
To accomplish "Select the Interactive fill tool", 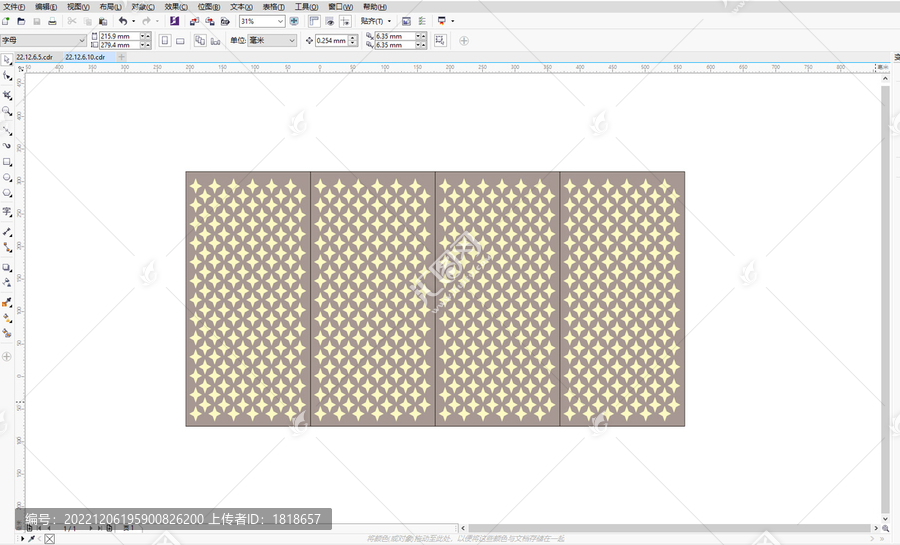I will (6, 318).
